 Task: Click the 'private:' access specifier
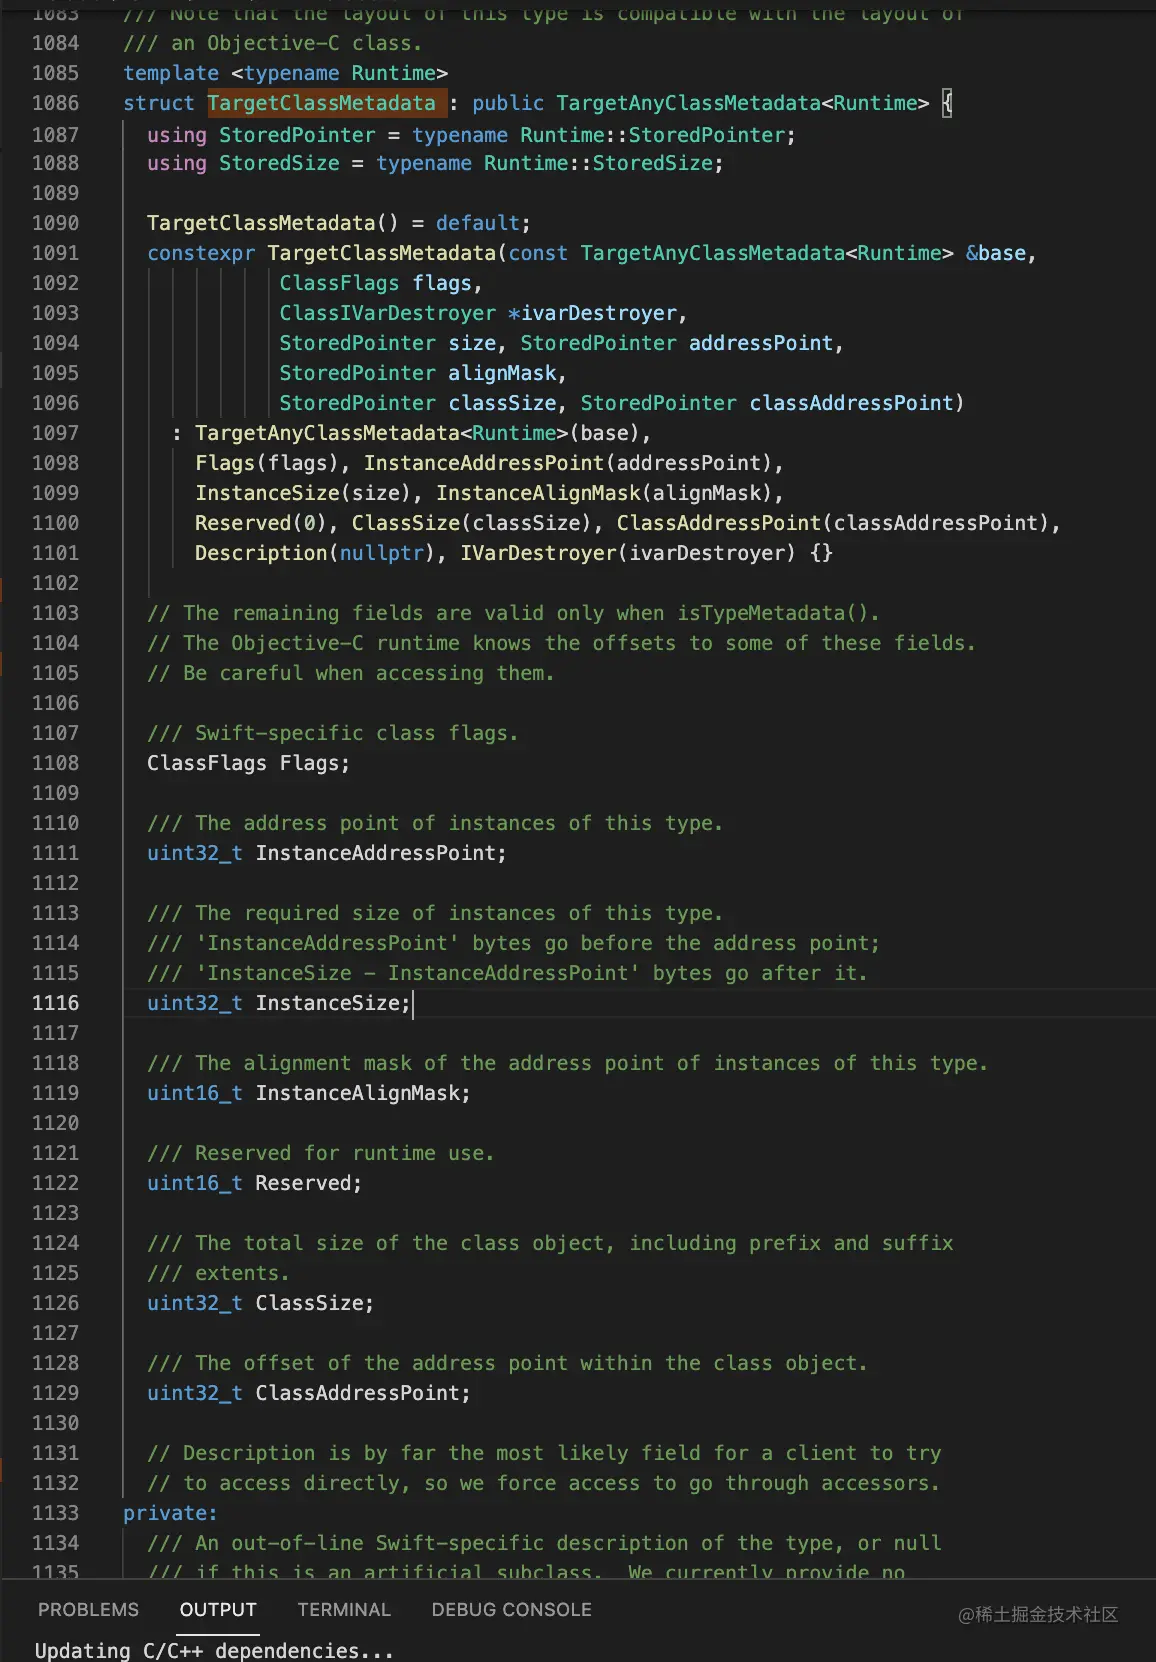170,1513
